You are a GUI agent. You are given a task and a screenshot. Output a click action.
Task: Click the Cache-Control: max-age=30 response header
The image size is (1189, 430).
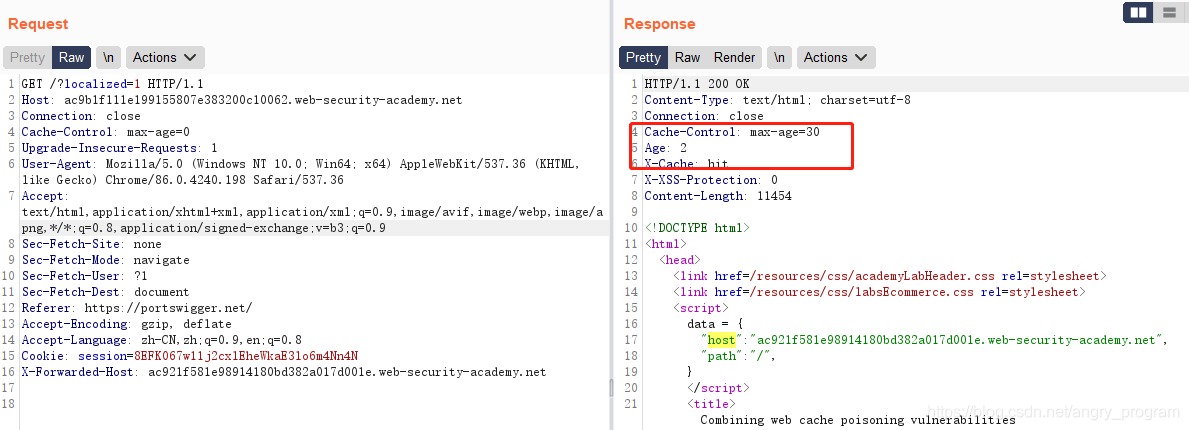732,132
